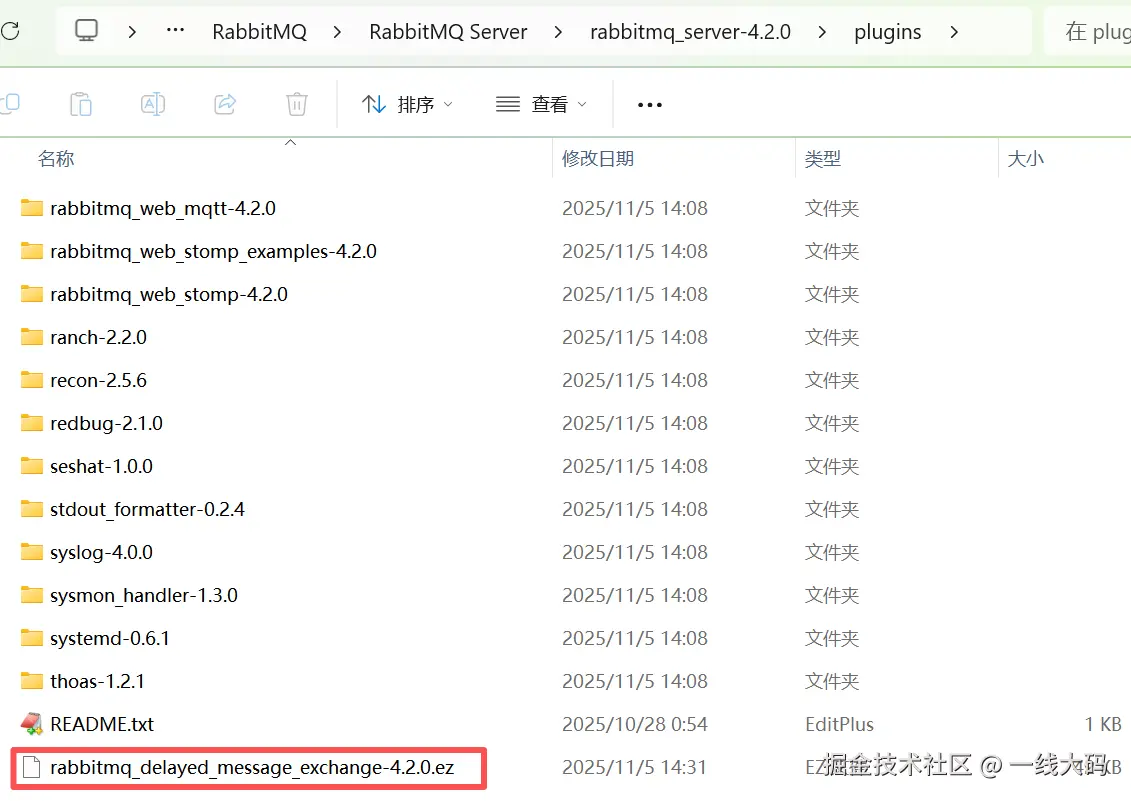Viewport: 1131px width, 801px height.
Task: Click the 1 KB size cell
Action: pos(1103,725)
